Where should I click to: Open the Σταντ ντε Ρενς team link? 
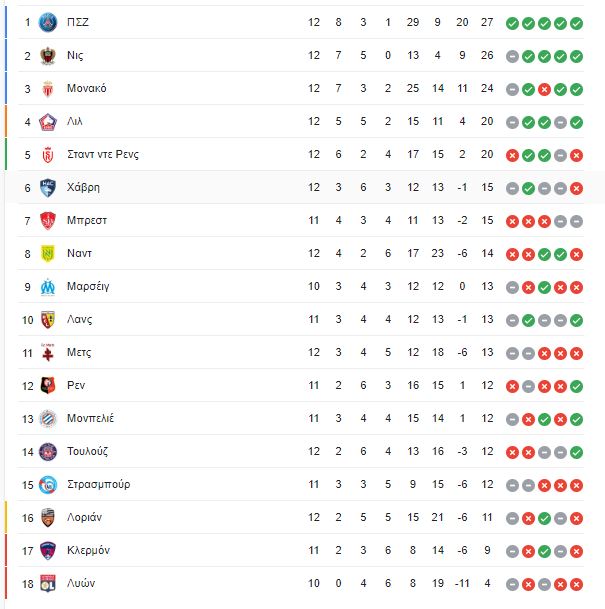pos(103,155)
